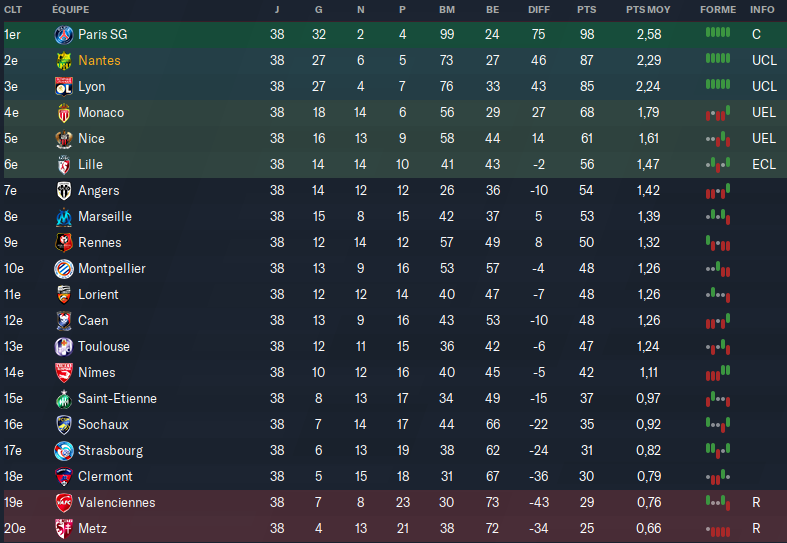Open the Saint-Etienne crest icon
The width and height of the screenshot is (787, 543).
point(64,399)
